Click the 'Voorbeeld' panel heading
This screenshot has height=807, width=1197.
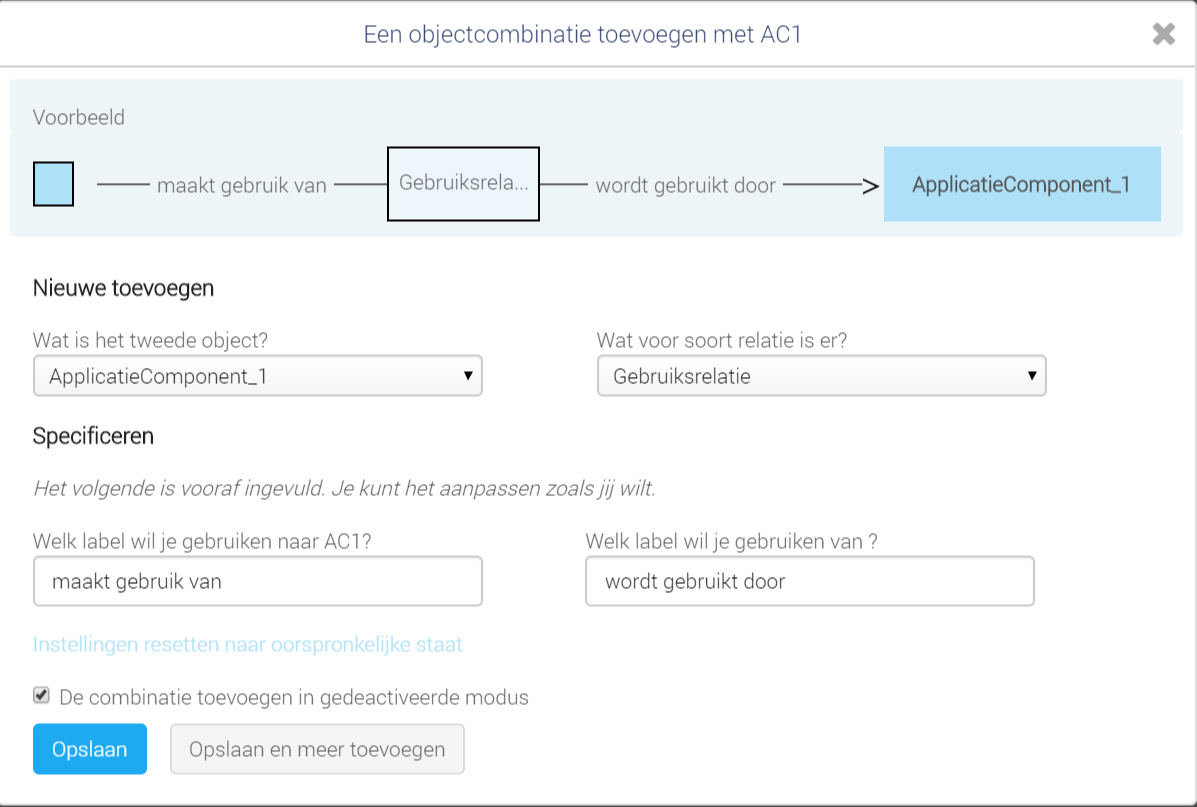click(79, 117)
